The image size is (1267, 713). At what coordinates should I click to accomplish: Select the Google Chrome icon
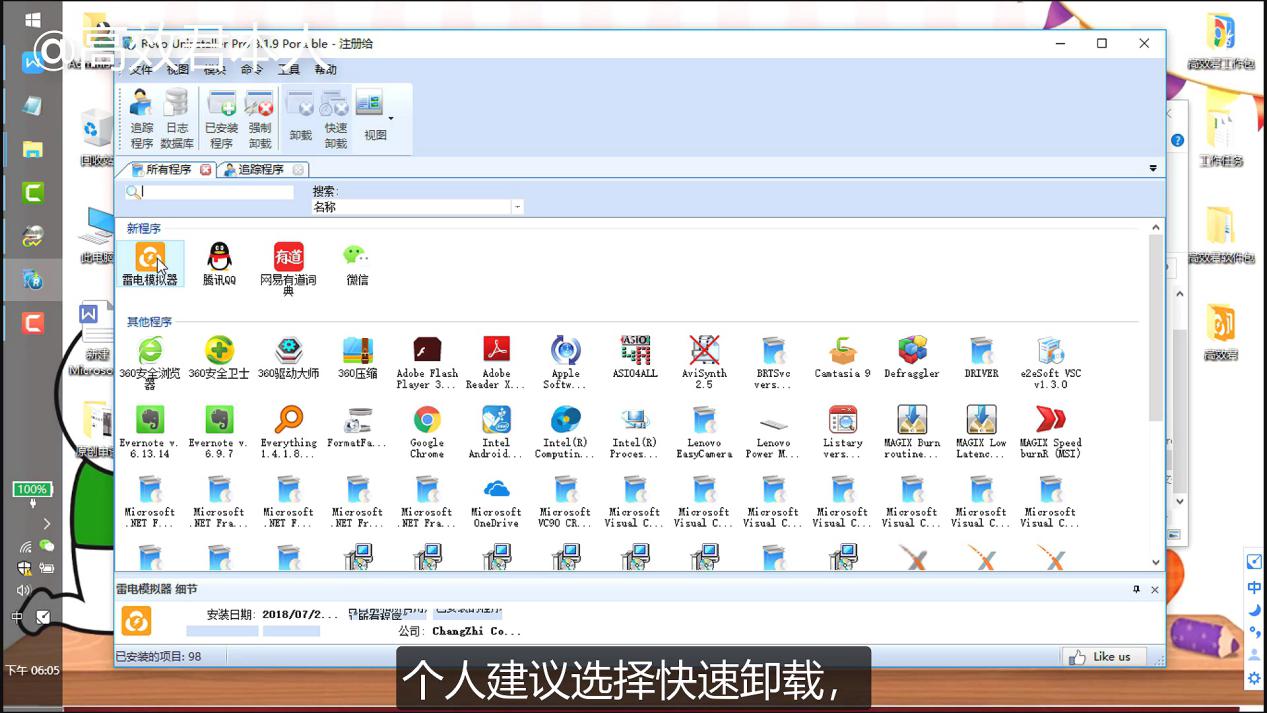[427, 431]
